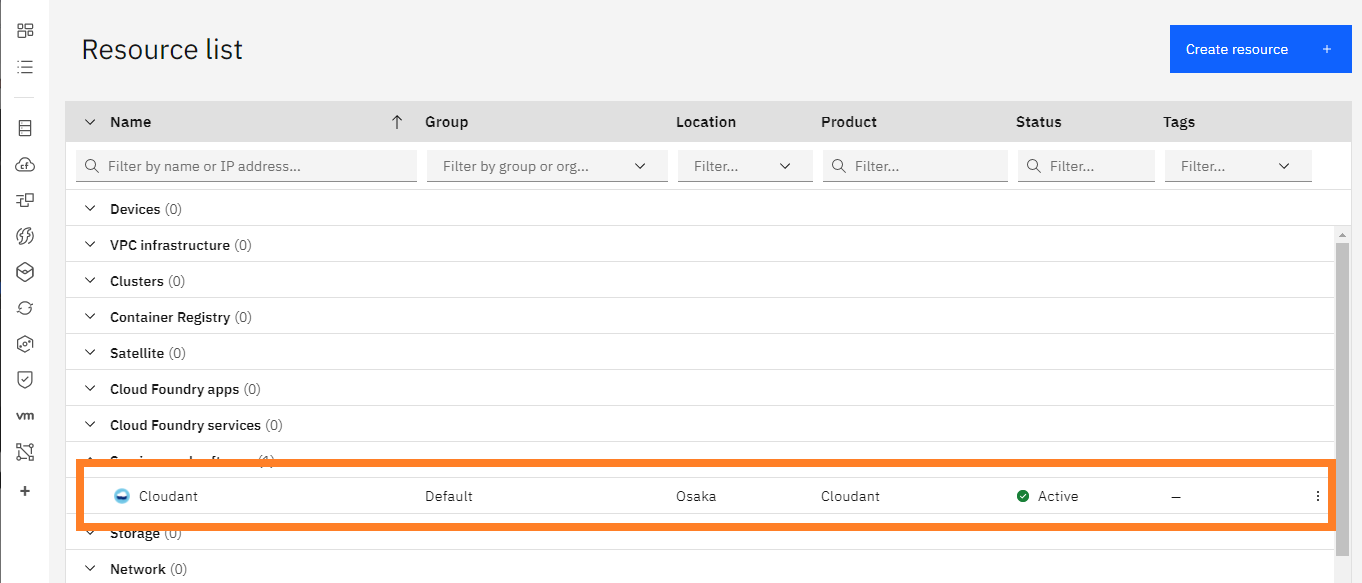This screenshot has width=1362, height=583.
Task: Collapse all groups using the Name header chevron
Action: [x=90, y=122]
